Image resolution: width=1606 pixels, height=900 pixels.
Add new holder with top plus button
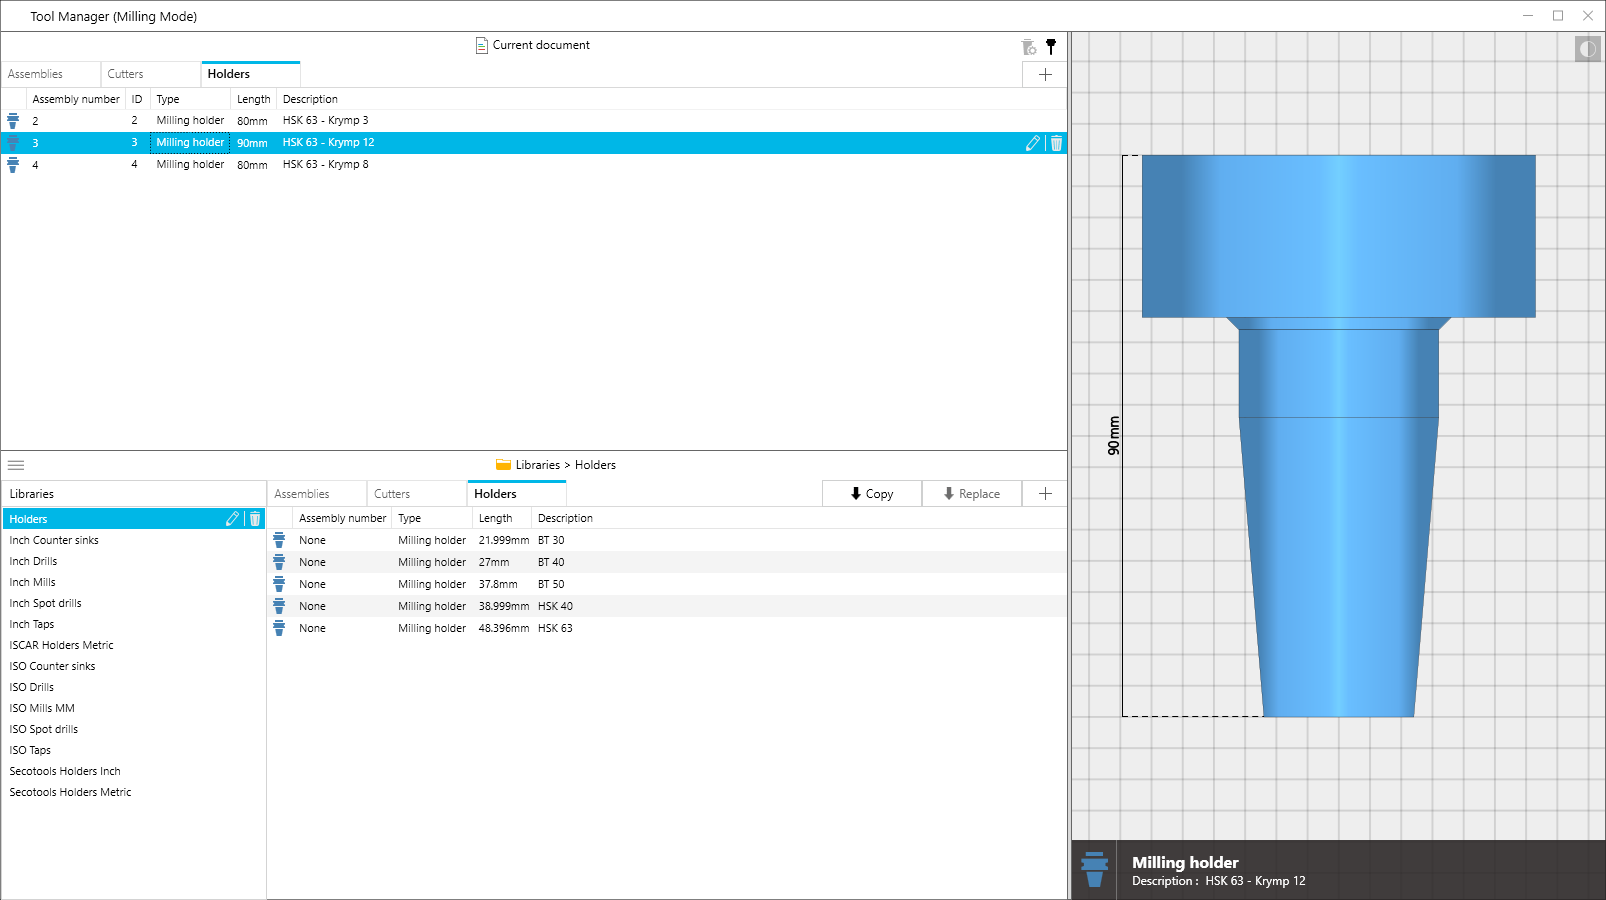[x=1045, y=75]
